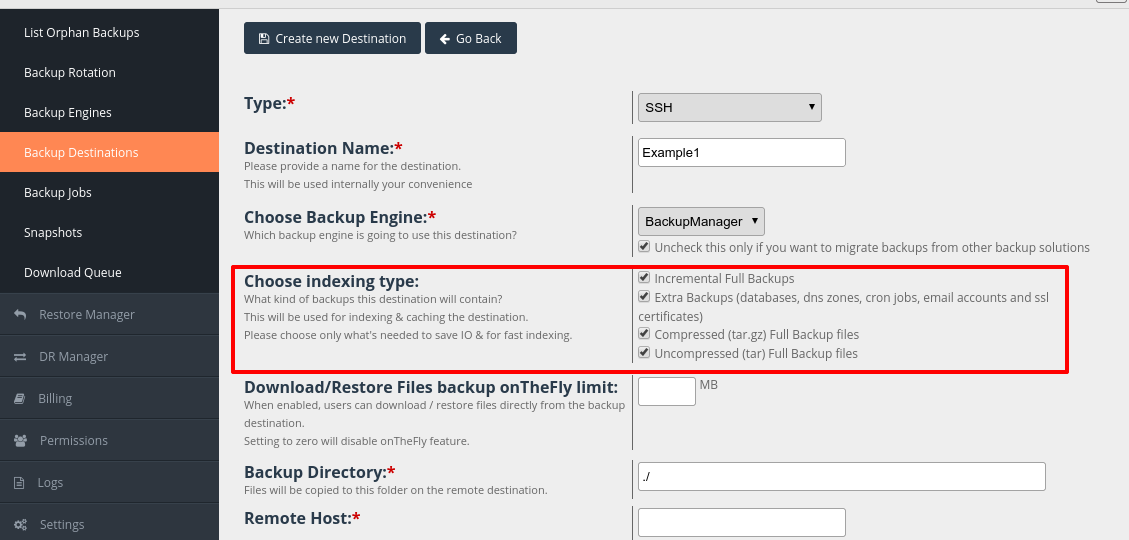The width and height of the screenshot is (1129, 540).
Task: Click the Logs document icon
Action: [19, 482]
